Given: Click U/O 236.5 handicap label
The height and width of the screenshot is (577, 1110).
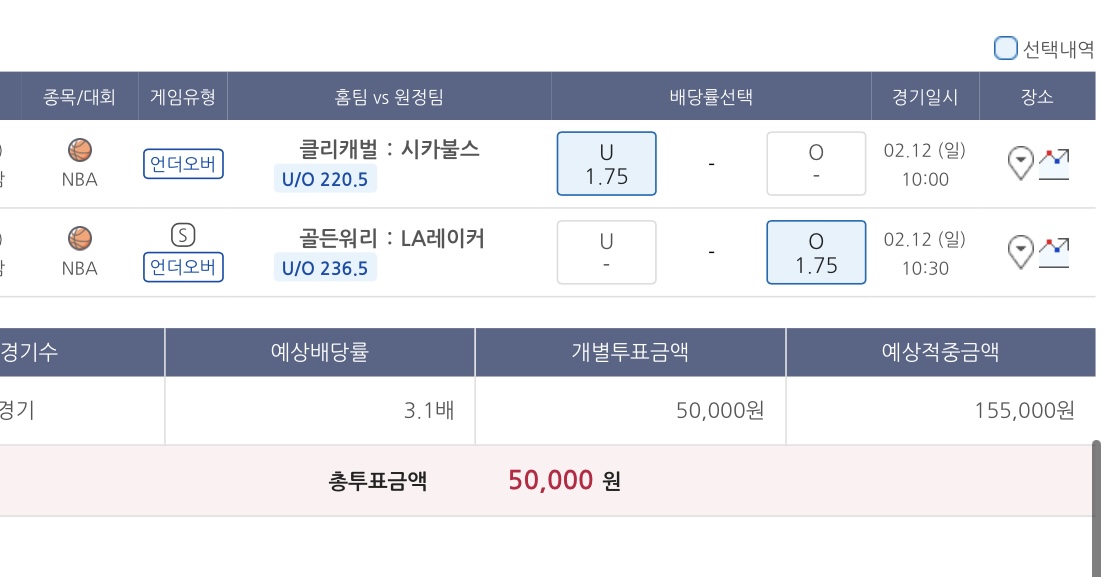Looking at the screenshot, I should (x=325, y=268).
